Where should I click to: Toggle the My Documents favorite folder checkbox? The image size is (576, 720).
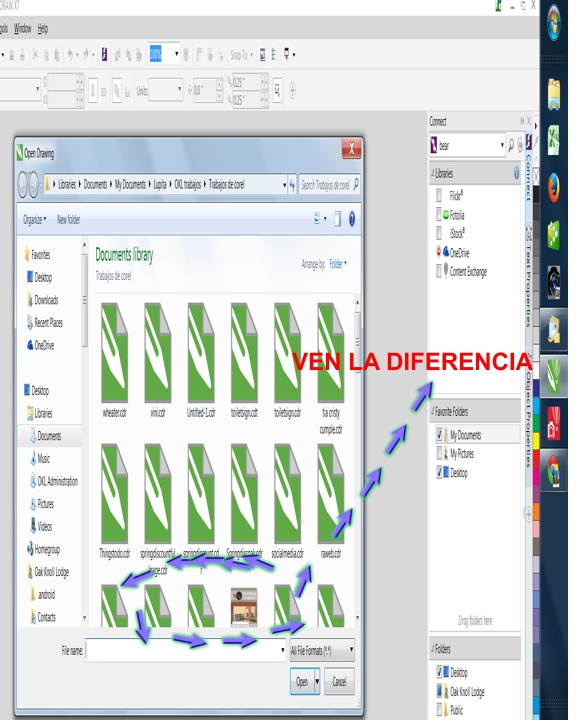(439, 434)
